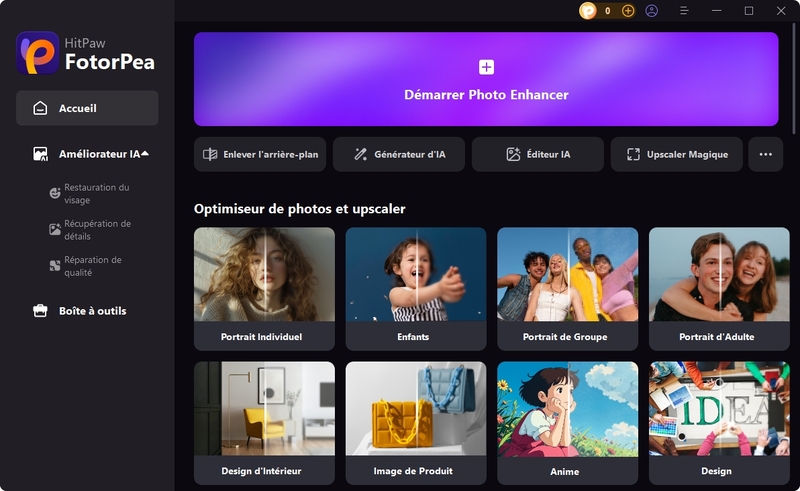The height and width of the screenshot is (491, 800).
Task: Minimize the FotorPea window
Action: pos(717,11)
